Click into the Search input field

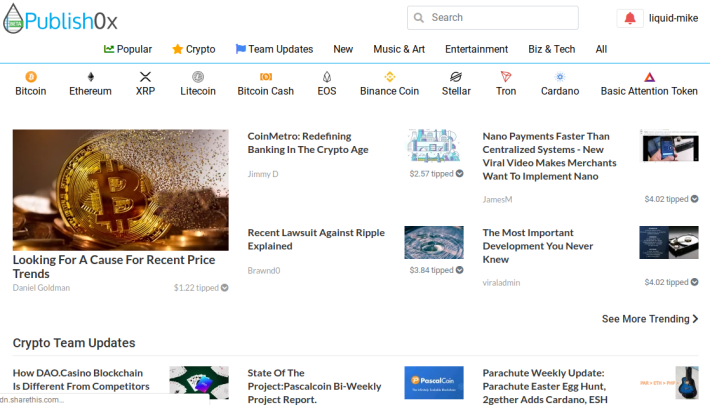(x=493, y=18)
